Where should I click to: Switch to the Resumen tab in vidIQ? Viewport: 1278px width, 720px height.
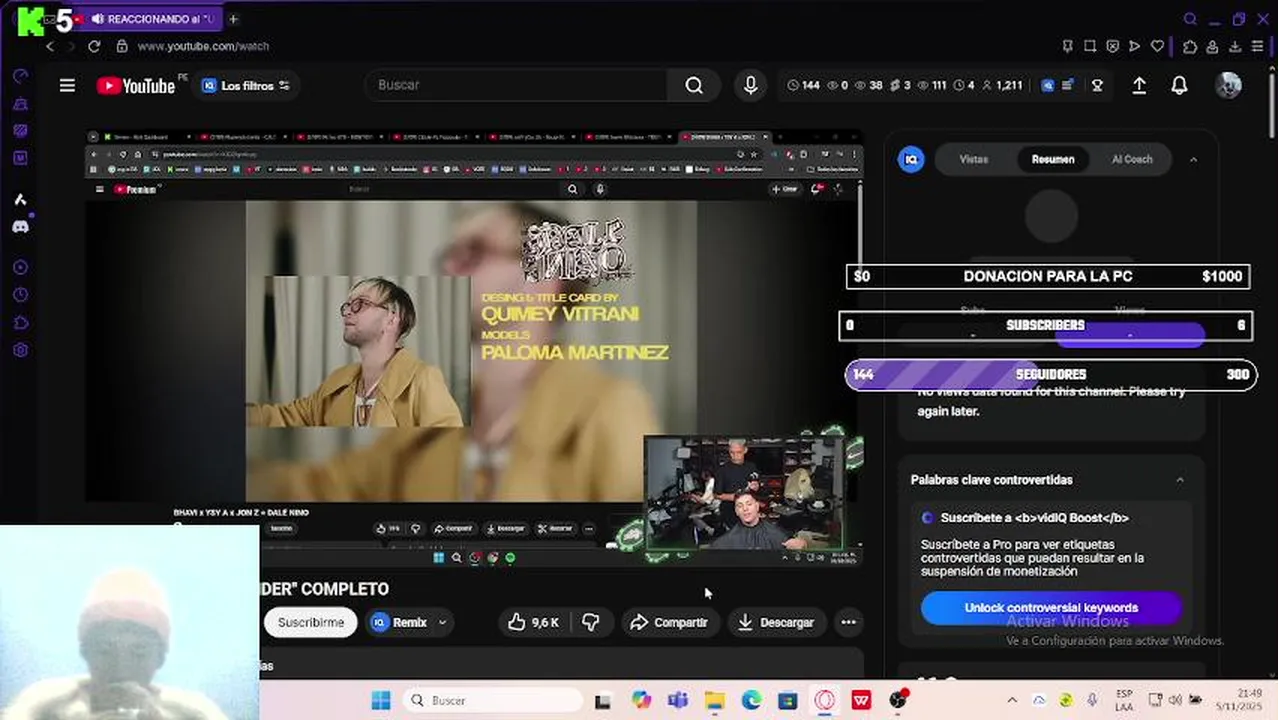click(1053, 159)
